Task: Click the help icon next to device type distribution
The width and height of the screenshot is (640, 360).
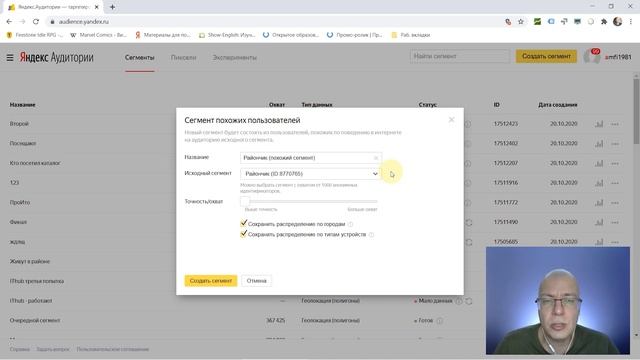Action: [371, 235]
